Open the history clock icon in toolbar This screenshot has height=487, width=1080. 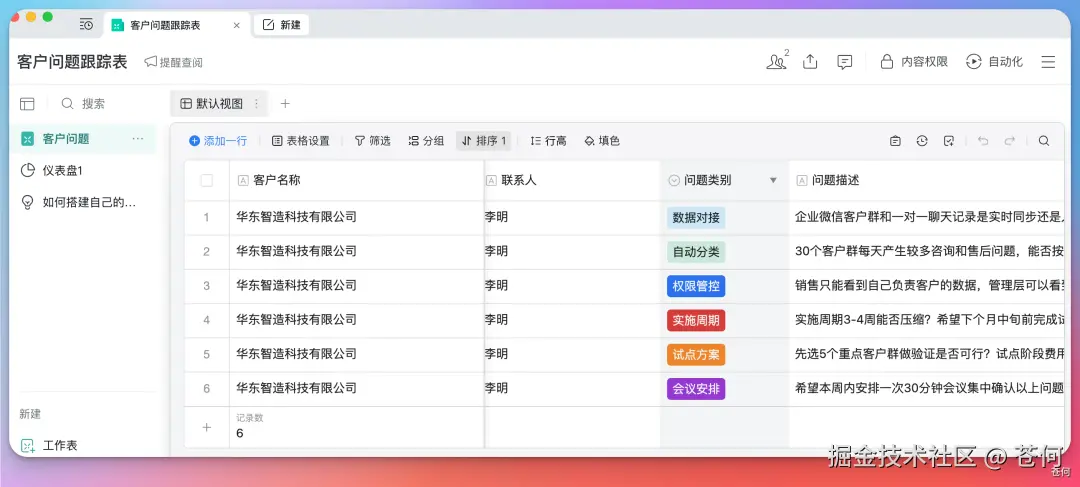(x=922, y=141)
